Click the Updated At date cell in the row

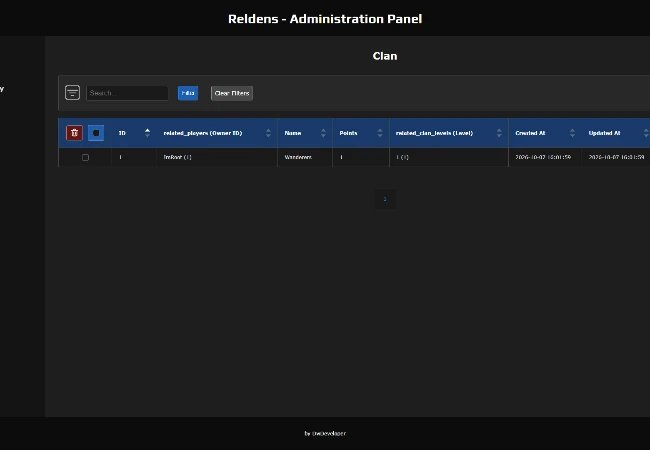pos(616,157)
